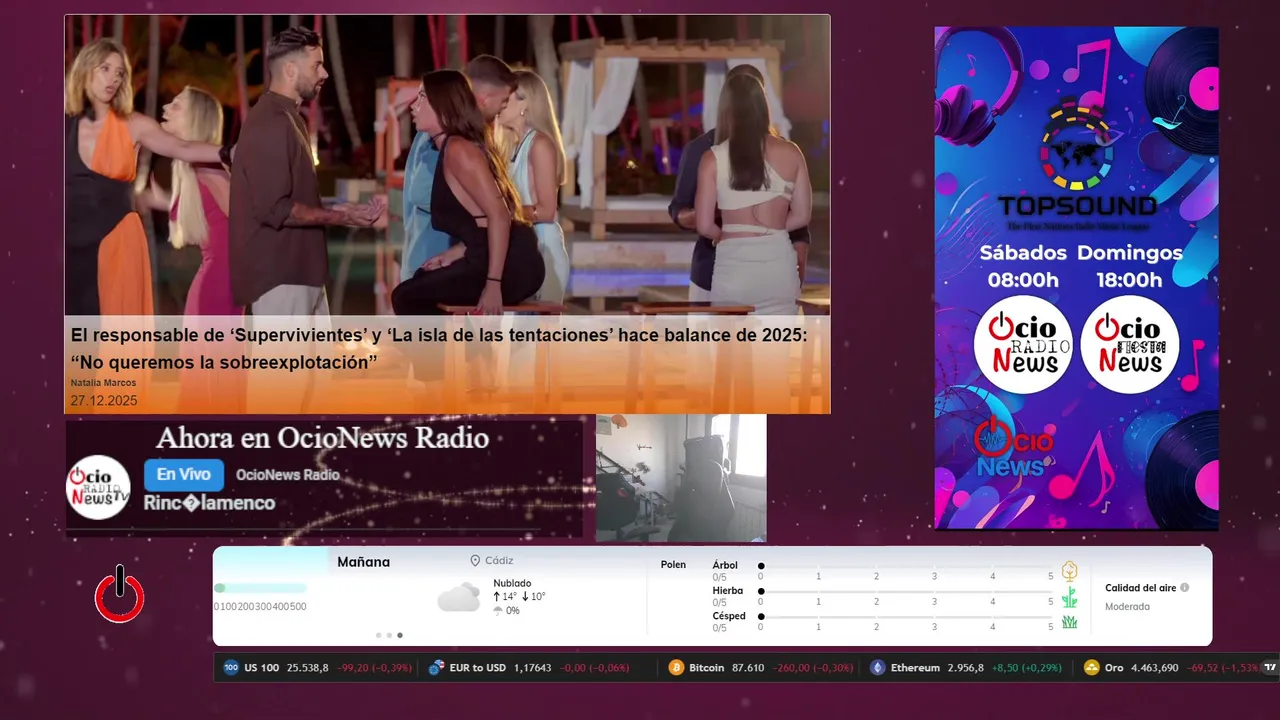Click the news article video image

pyautogui.click(x=447, y=165)
